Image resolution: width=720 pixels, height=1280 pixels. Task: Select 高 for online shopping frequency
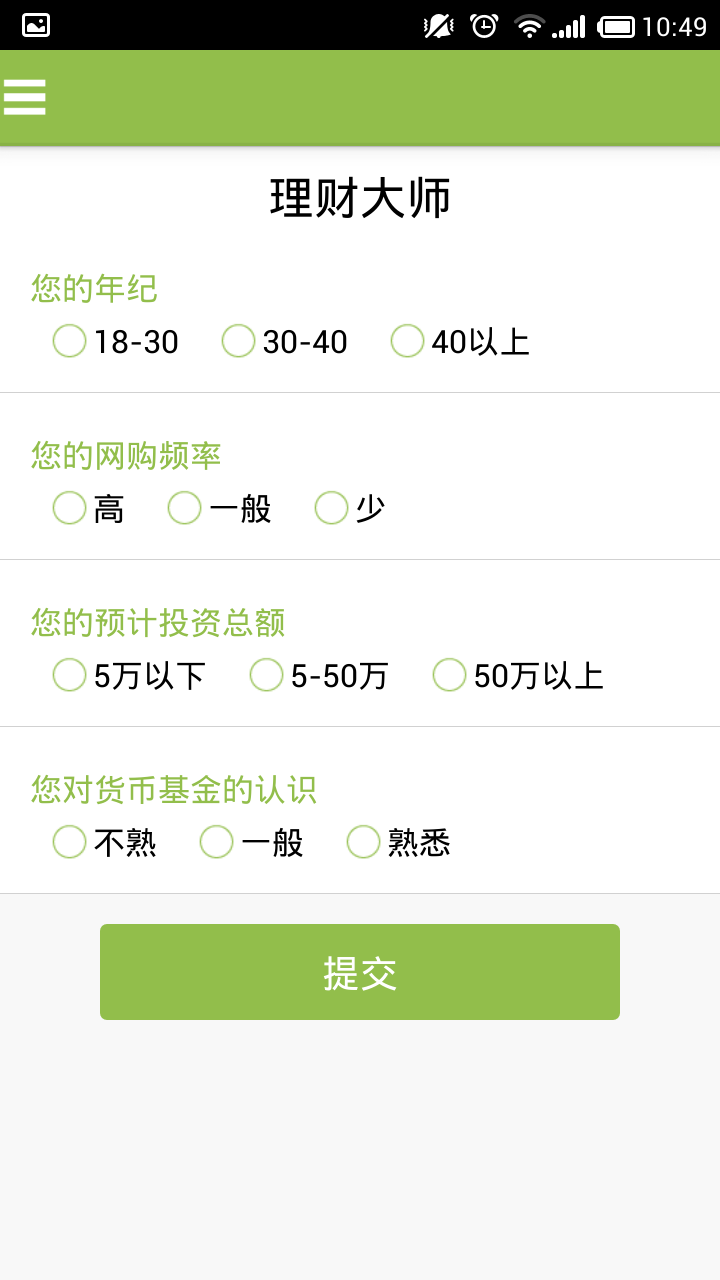click(70, 508)
